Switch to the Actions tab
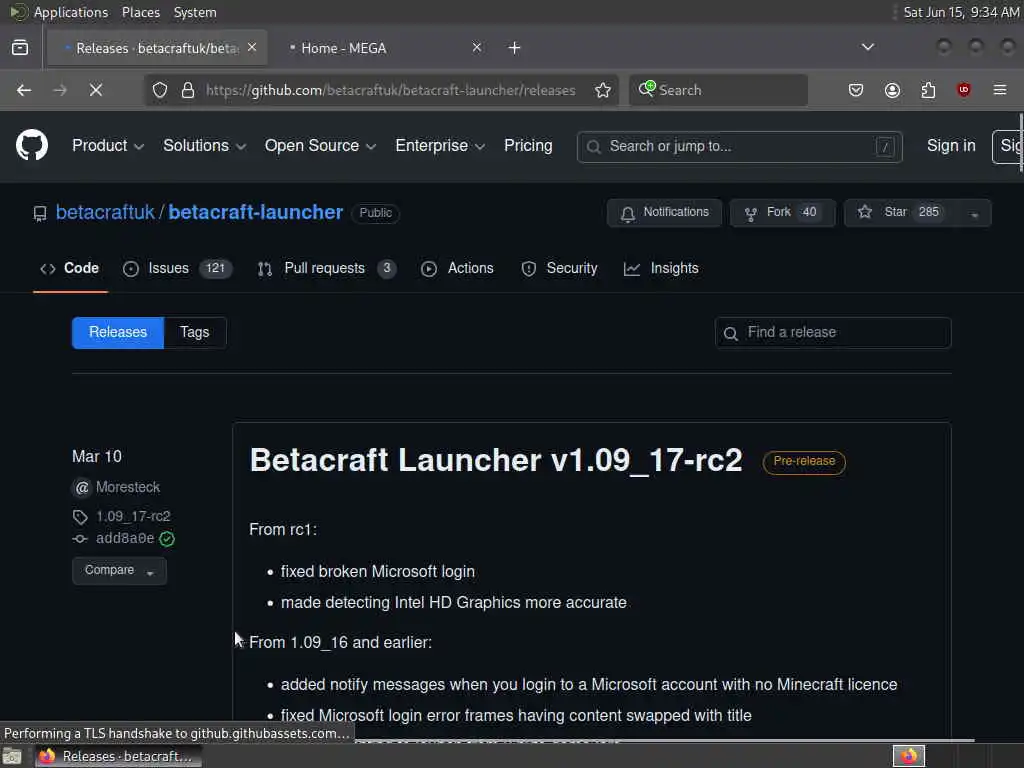This screenshot has width=1024, height=768. pyautogui.click(x=457, y=268)
